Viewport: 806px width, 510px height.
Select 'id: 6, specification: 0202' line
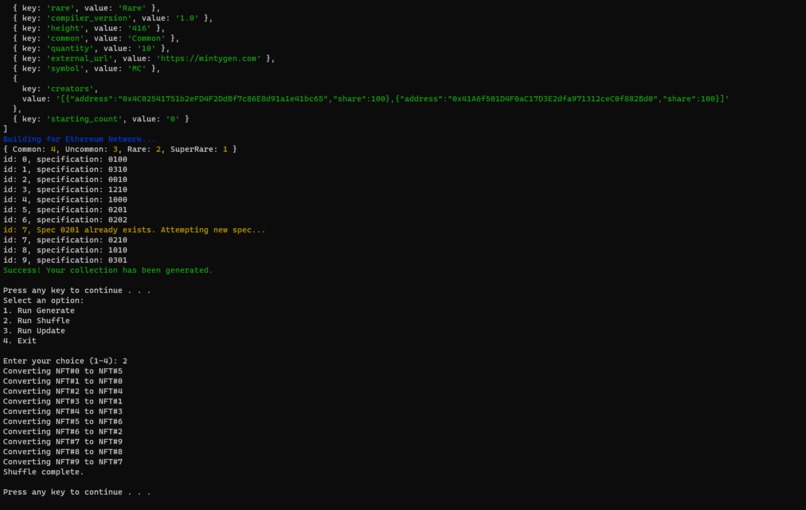click(x=65, y=220)
